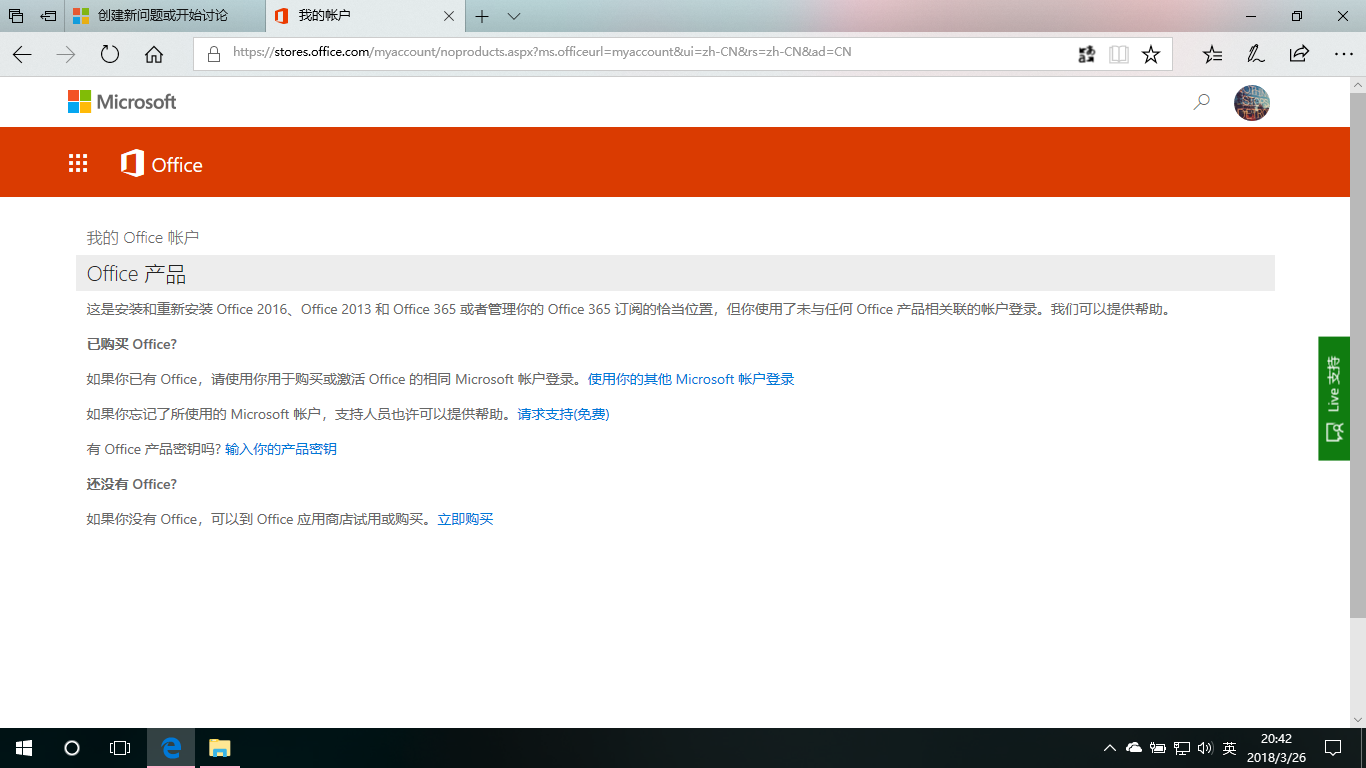Add notes with the pen icon
This screenshot has height=768, width=1366.
(1255, 54)
